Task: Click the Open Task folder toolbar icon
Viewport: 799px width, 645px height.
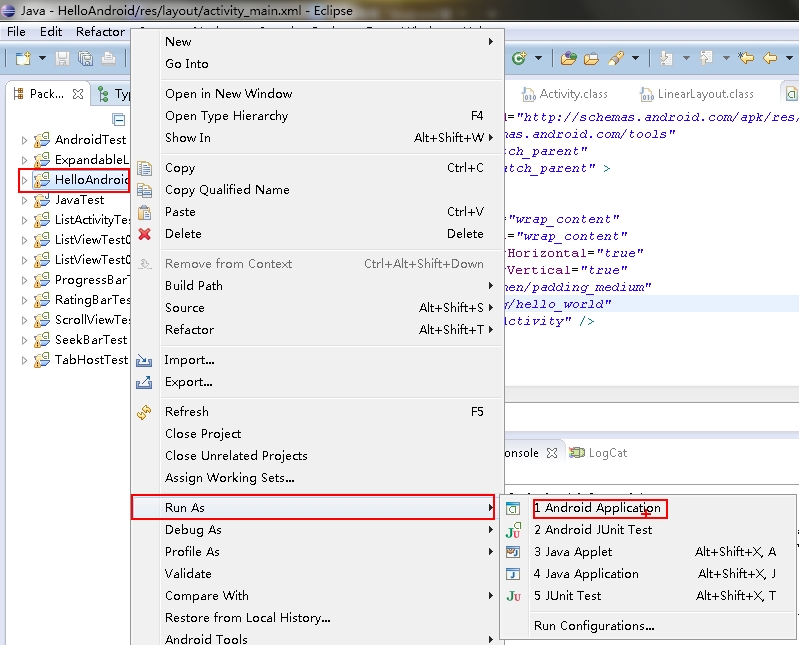Action: click(592, 59)
